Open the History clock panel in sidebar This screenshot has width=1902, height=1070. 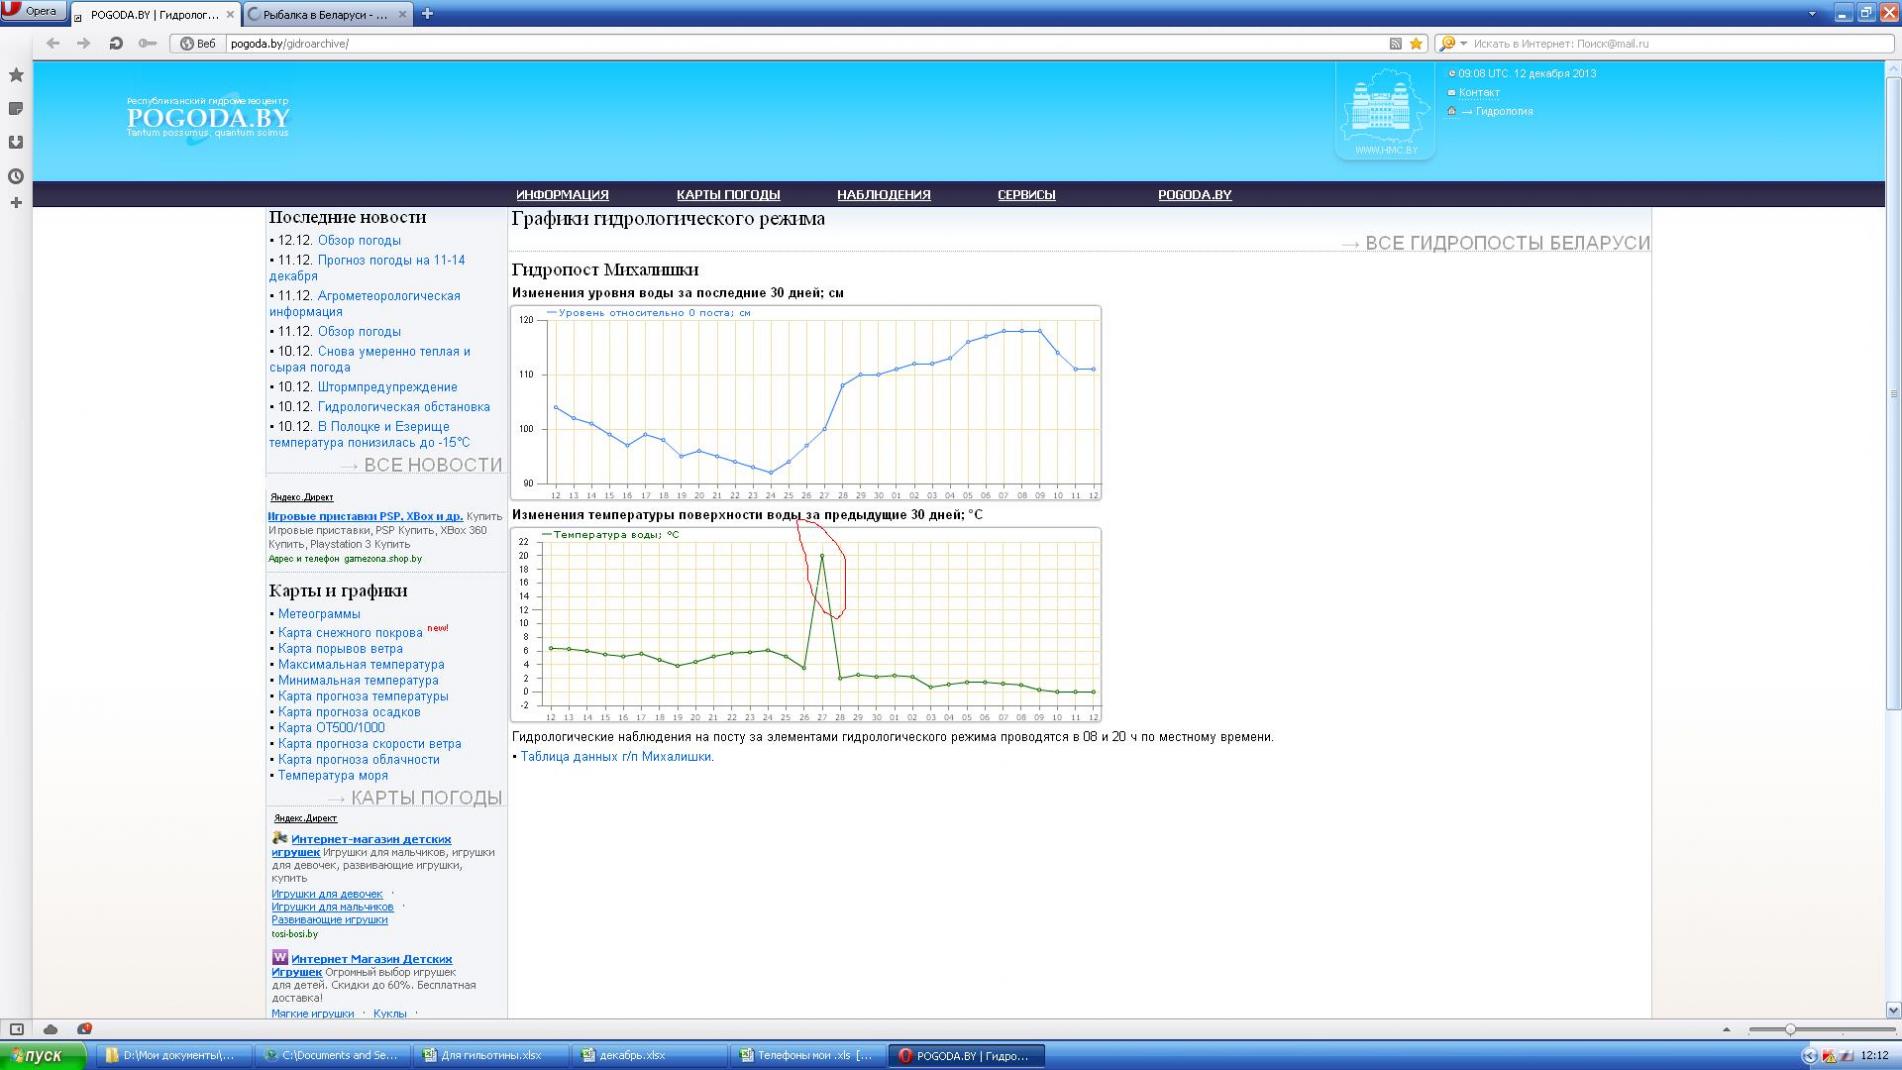pos(16,176)
